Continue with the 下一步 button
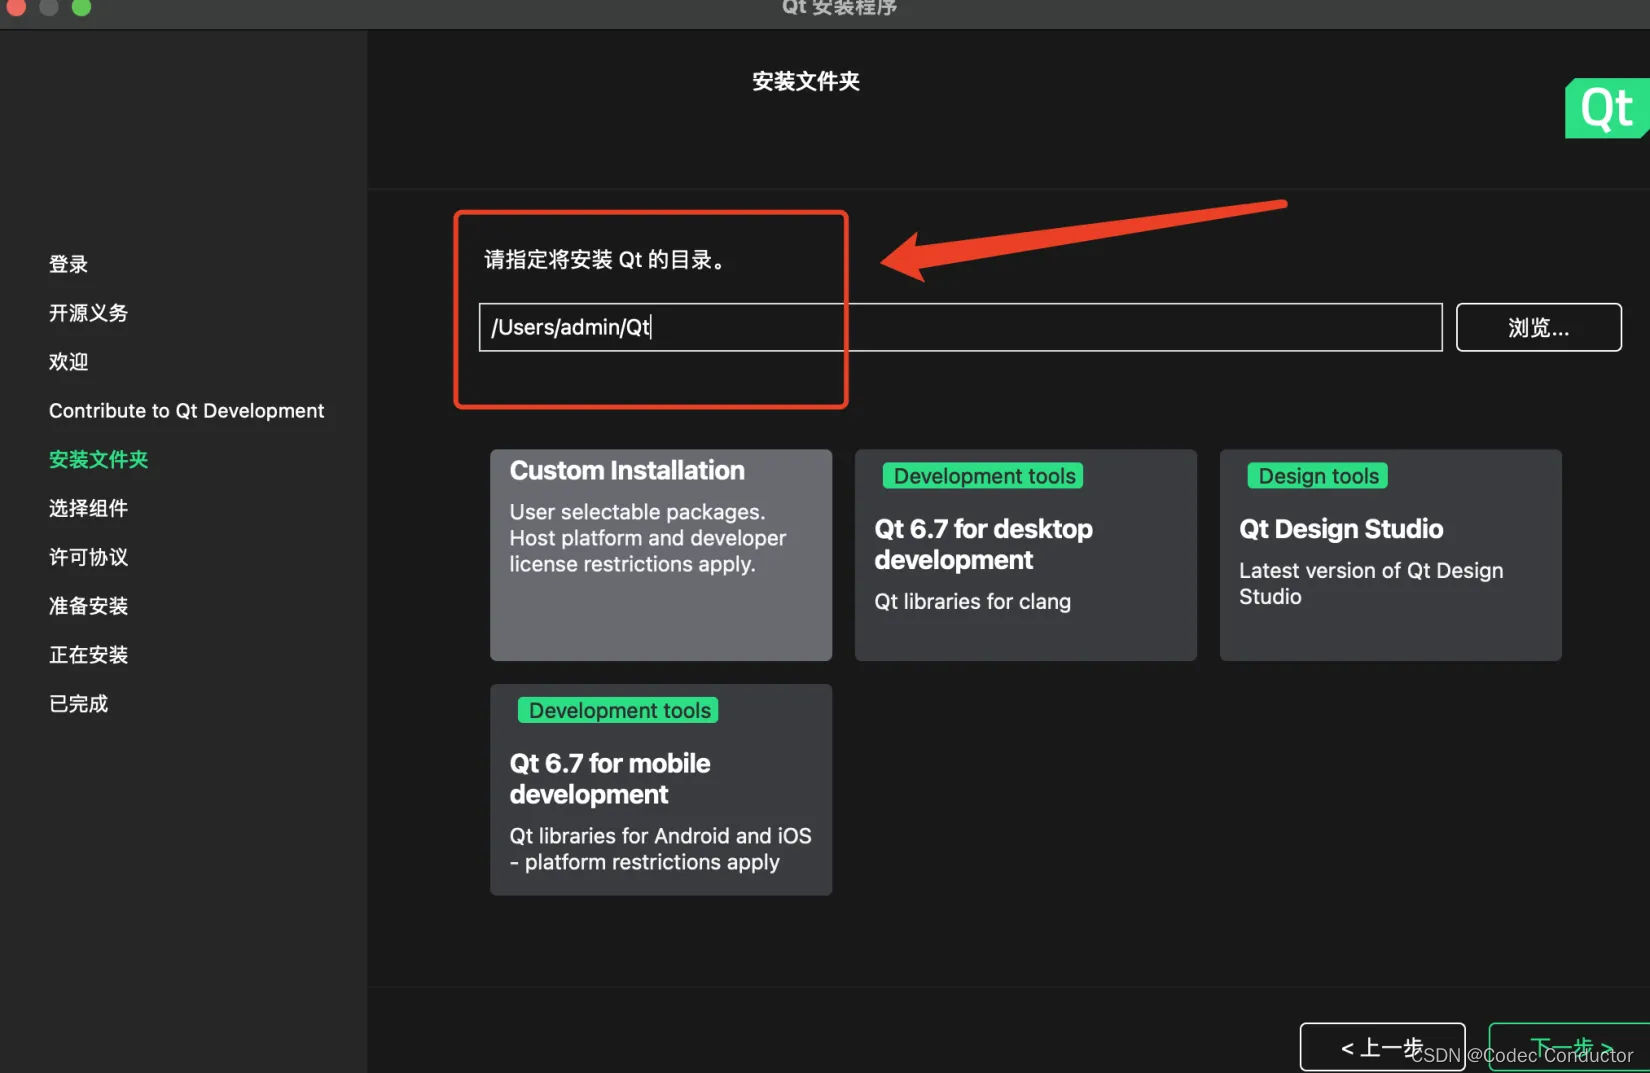1650x1073 pixels. (1570, 1047)
